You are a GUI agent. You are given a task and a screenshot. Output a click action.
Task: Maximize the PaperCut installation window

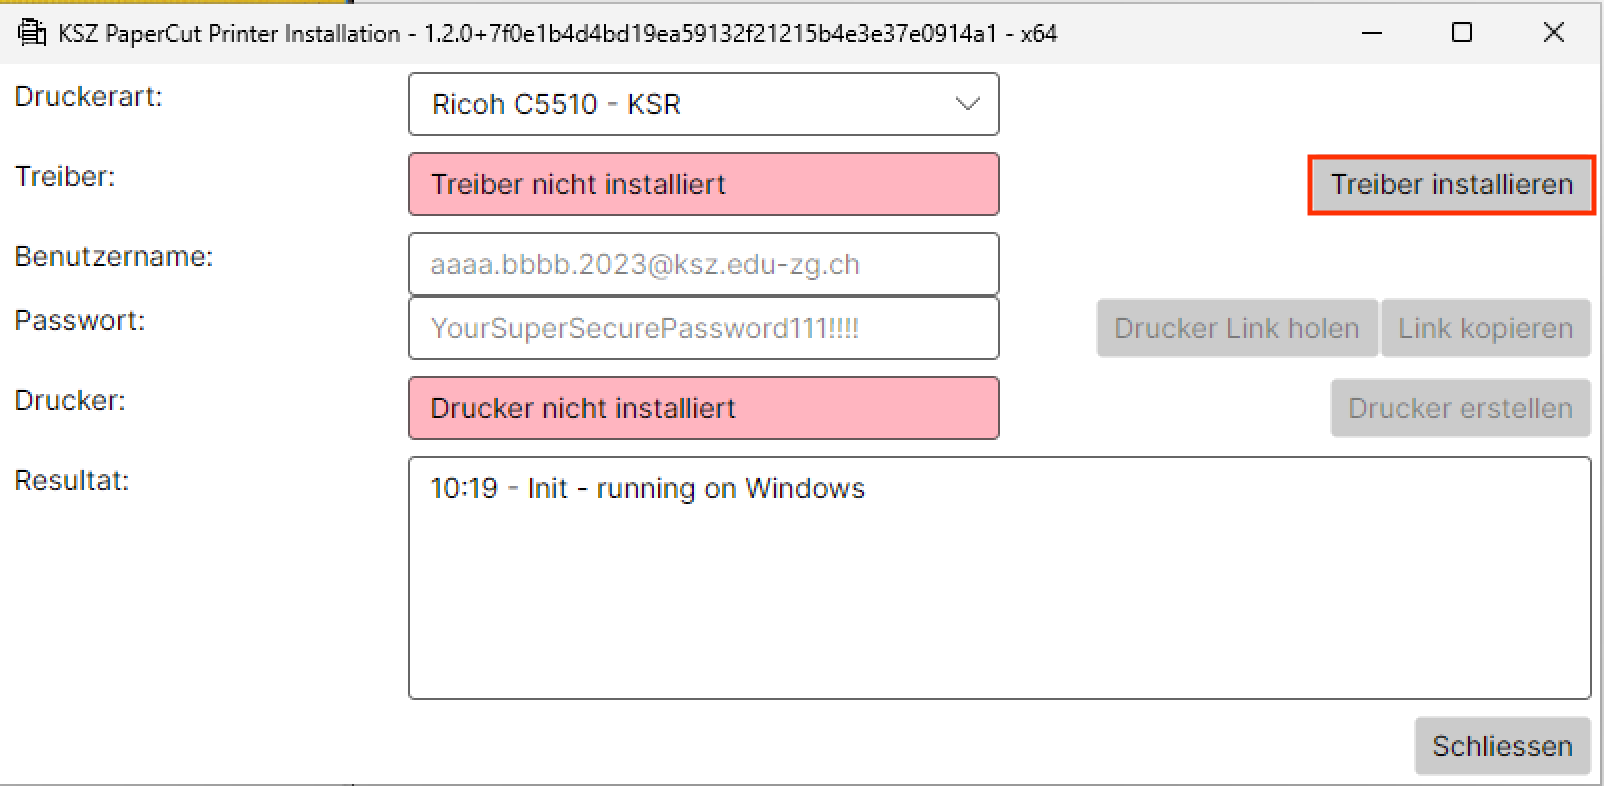(1462, 33)
